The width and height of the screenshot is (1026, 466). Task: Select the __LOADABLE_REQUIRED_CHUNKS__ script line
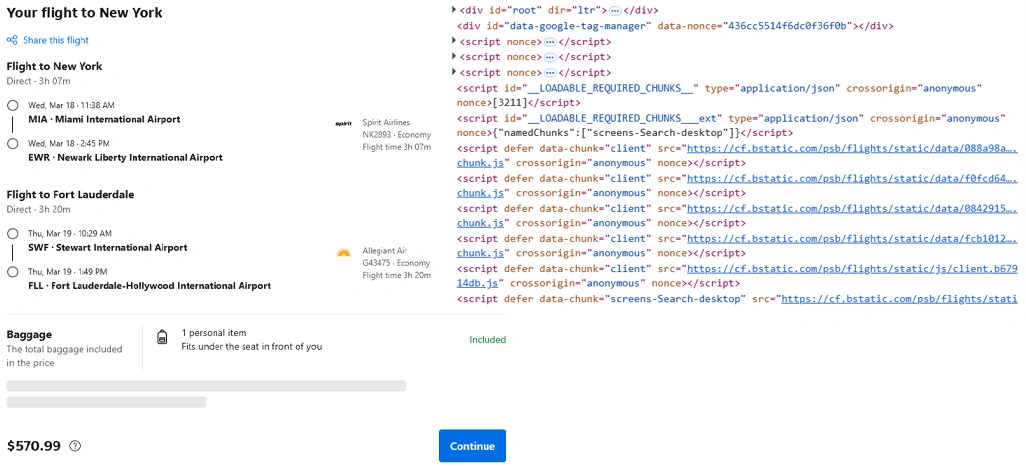(720, 96)
